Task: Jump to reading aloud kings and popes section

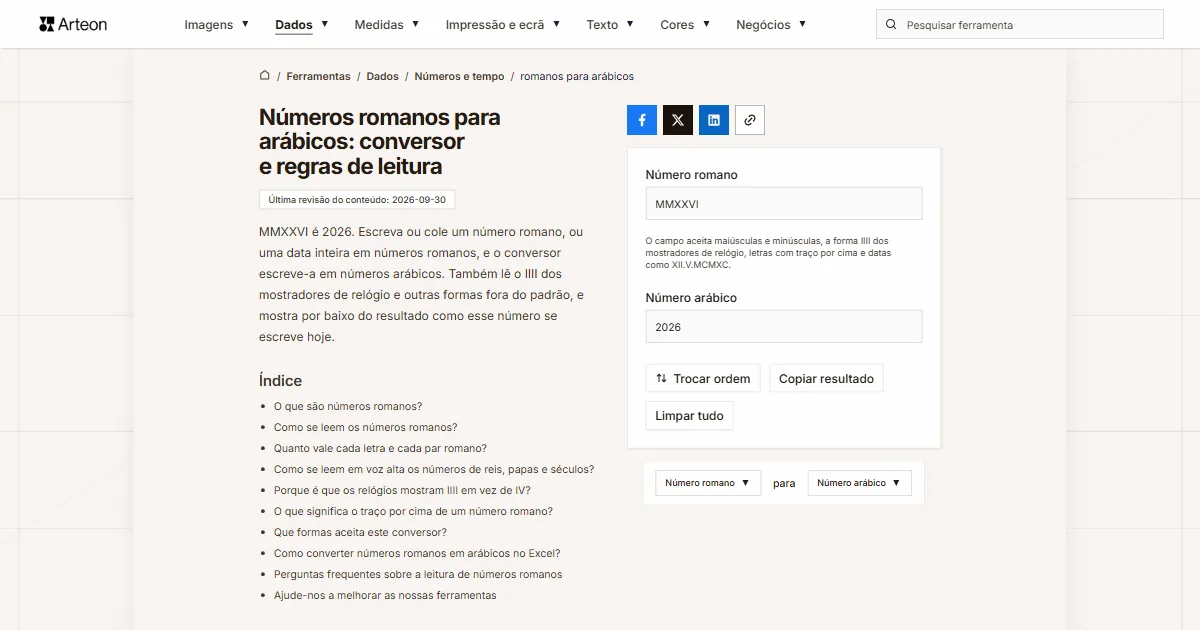Action: pyautogui.click(x=434, y=469)
